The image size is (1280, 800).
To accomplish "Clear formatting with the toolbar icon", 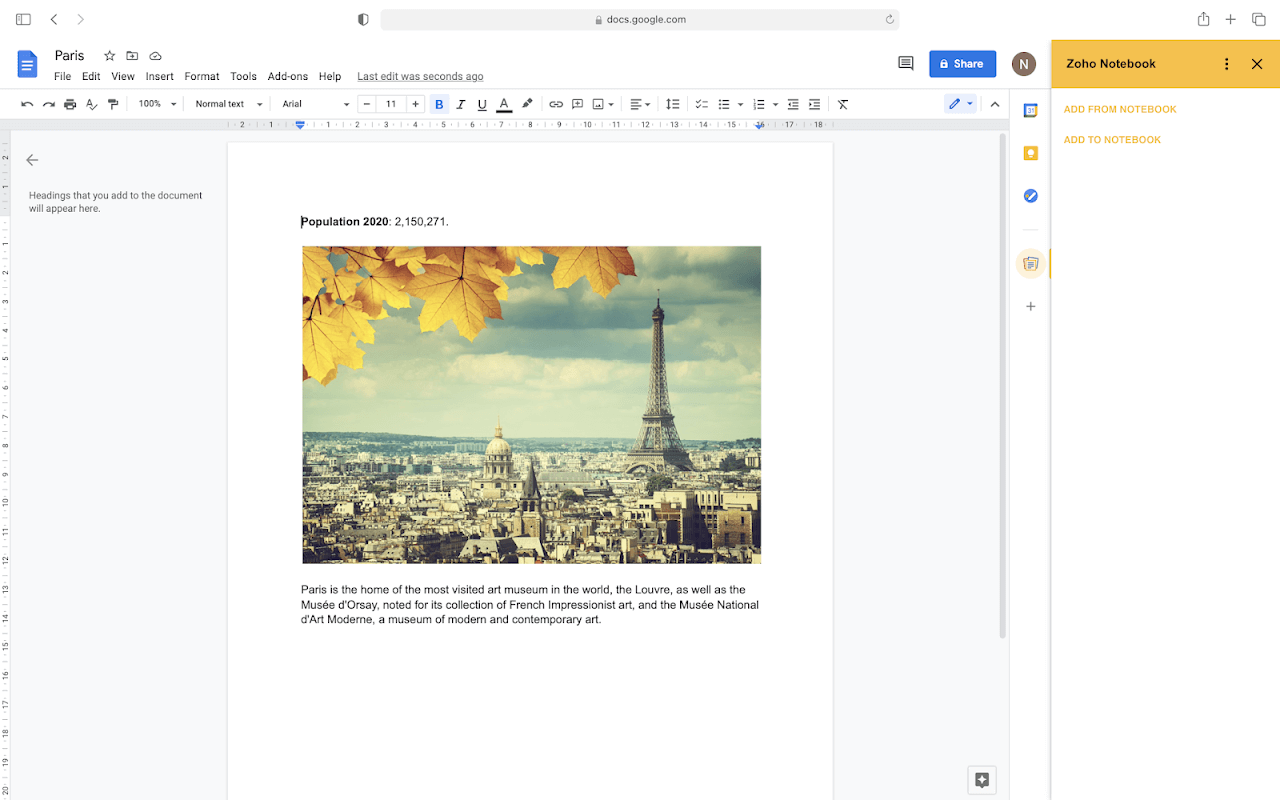I will (x=842, y=103).
